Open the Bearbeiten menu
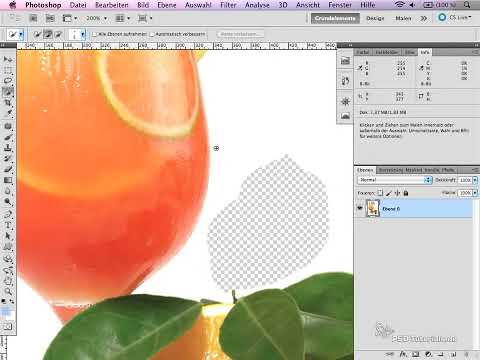The width and height of the screenshot is (480, 360). tap(112, 5)
